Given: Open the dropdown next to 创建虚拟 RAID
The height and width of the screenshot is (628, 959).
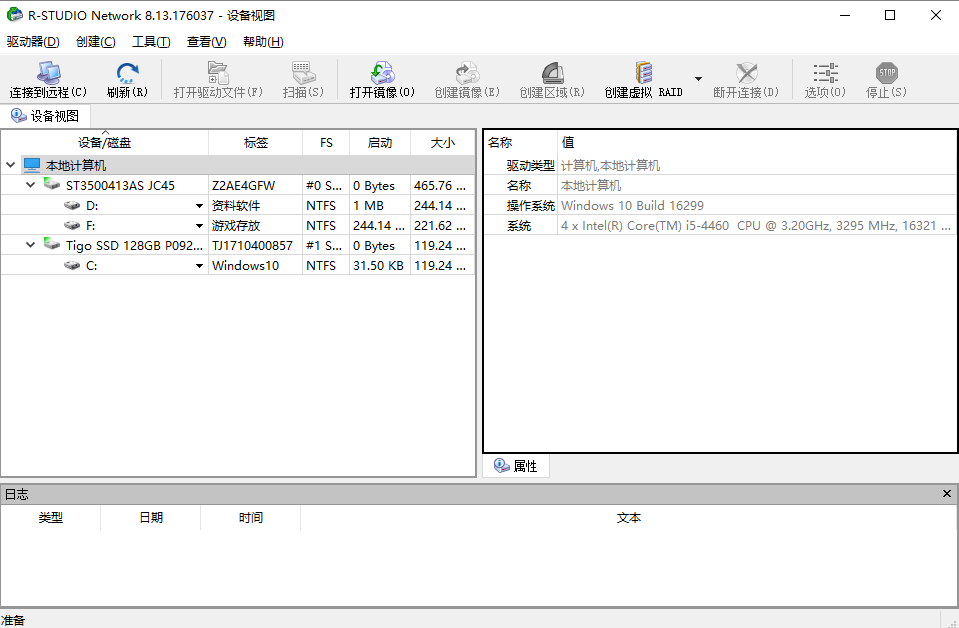Looking at the screenshot, I should point(698,80).
